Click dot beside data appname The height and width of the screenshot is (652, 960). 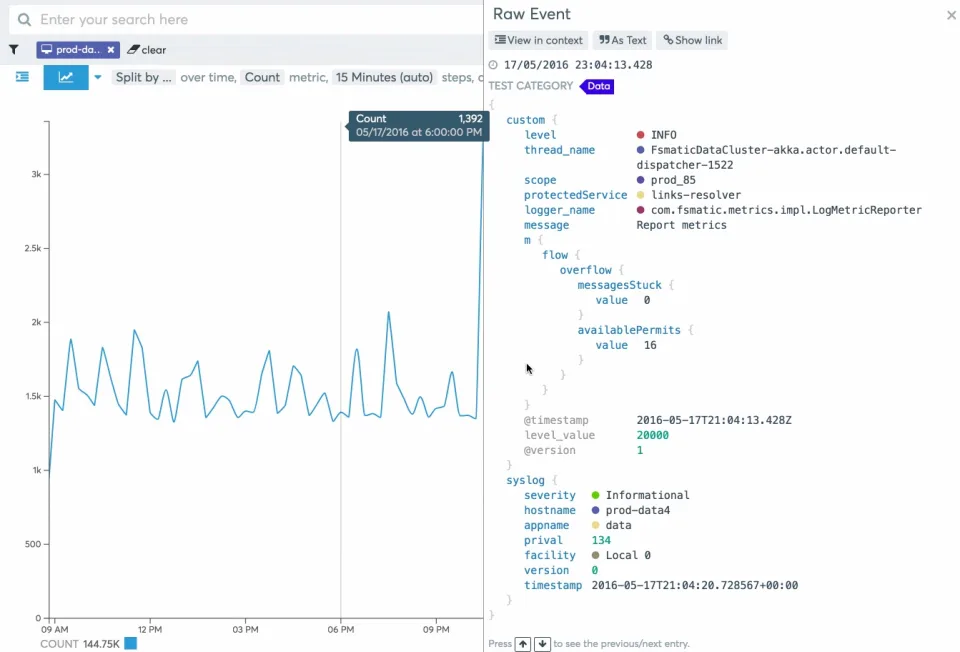pyautogui.click(x=595, y=525)
